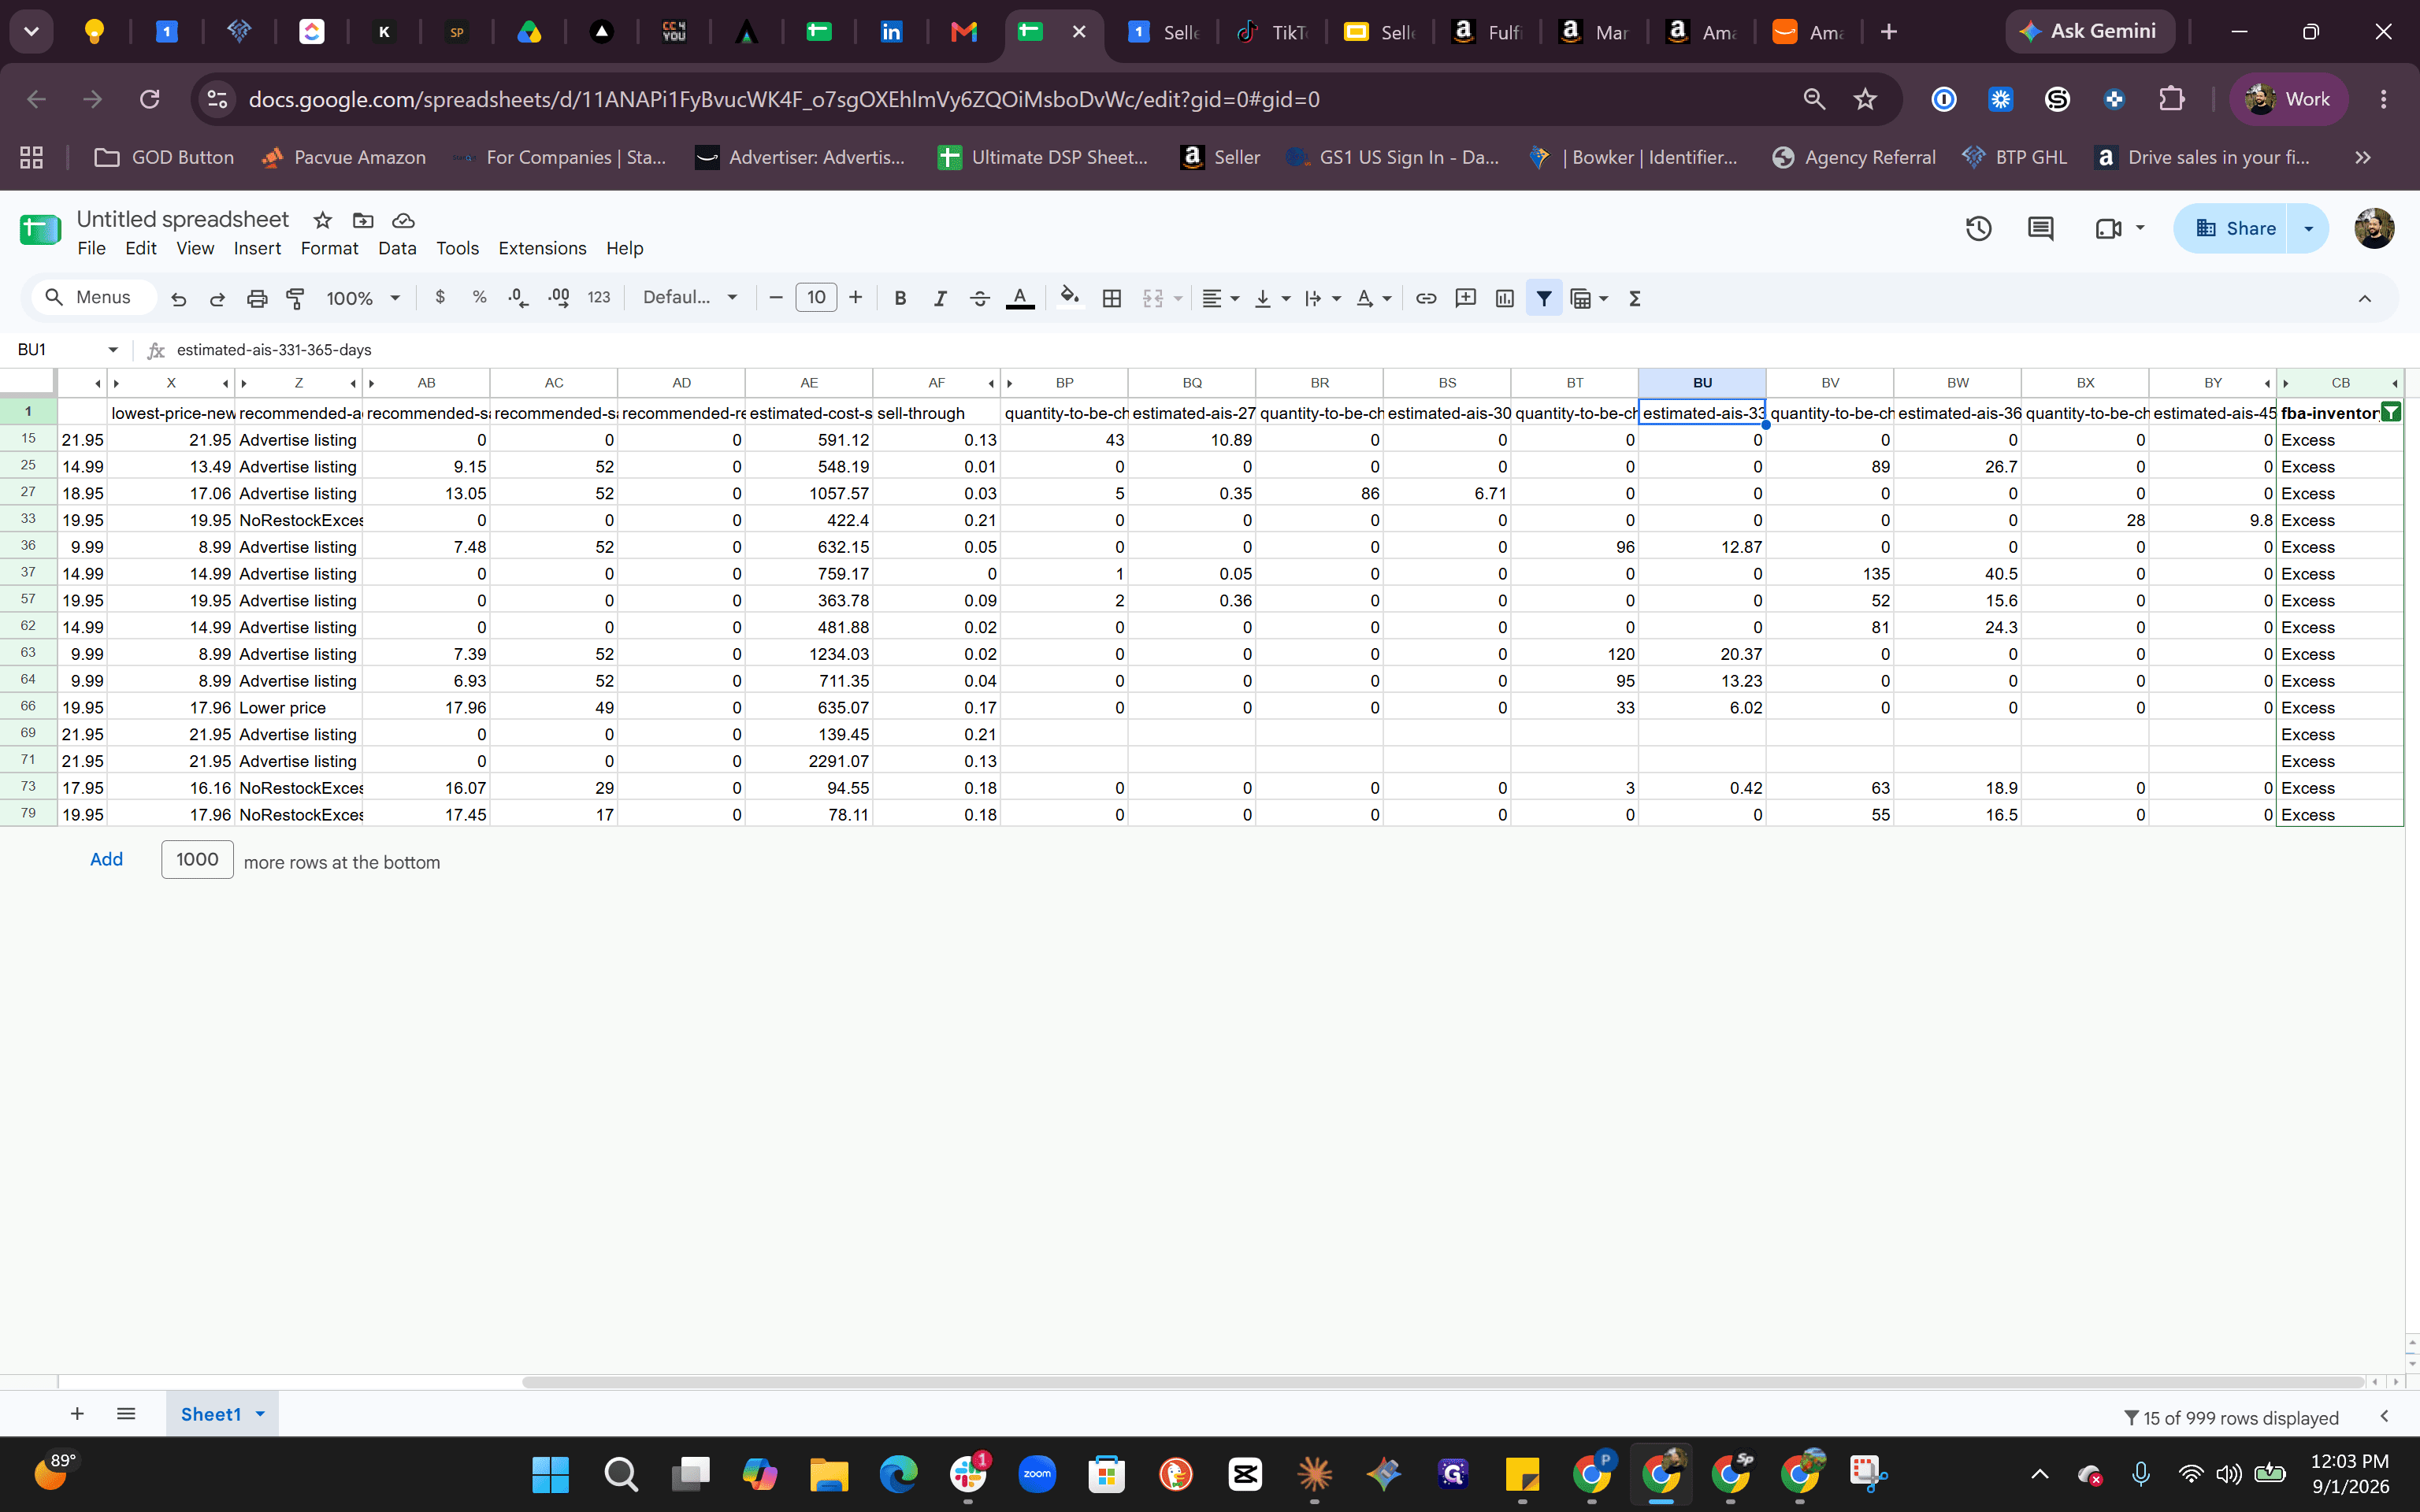The height and width of the screenshot is (1512, 2420).
Task: Increase font size plus button
Action: tap(855, 297)
